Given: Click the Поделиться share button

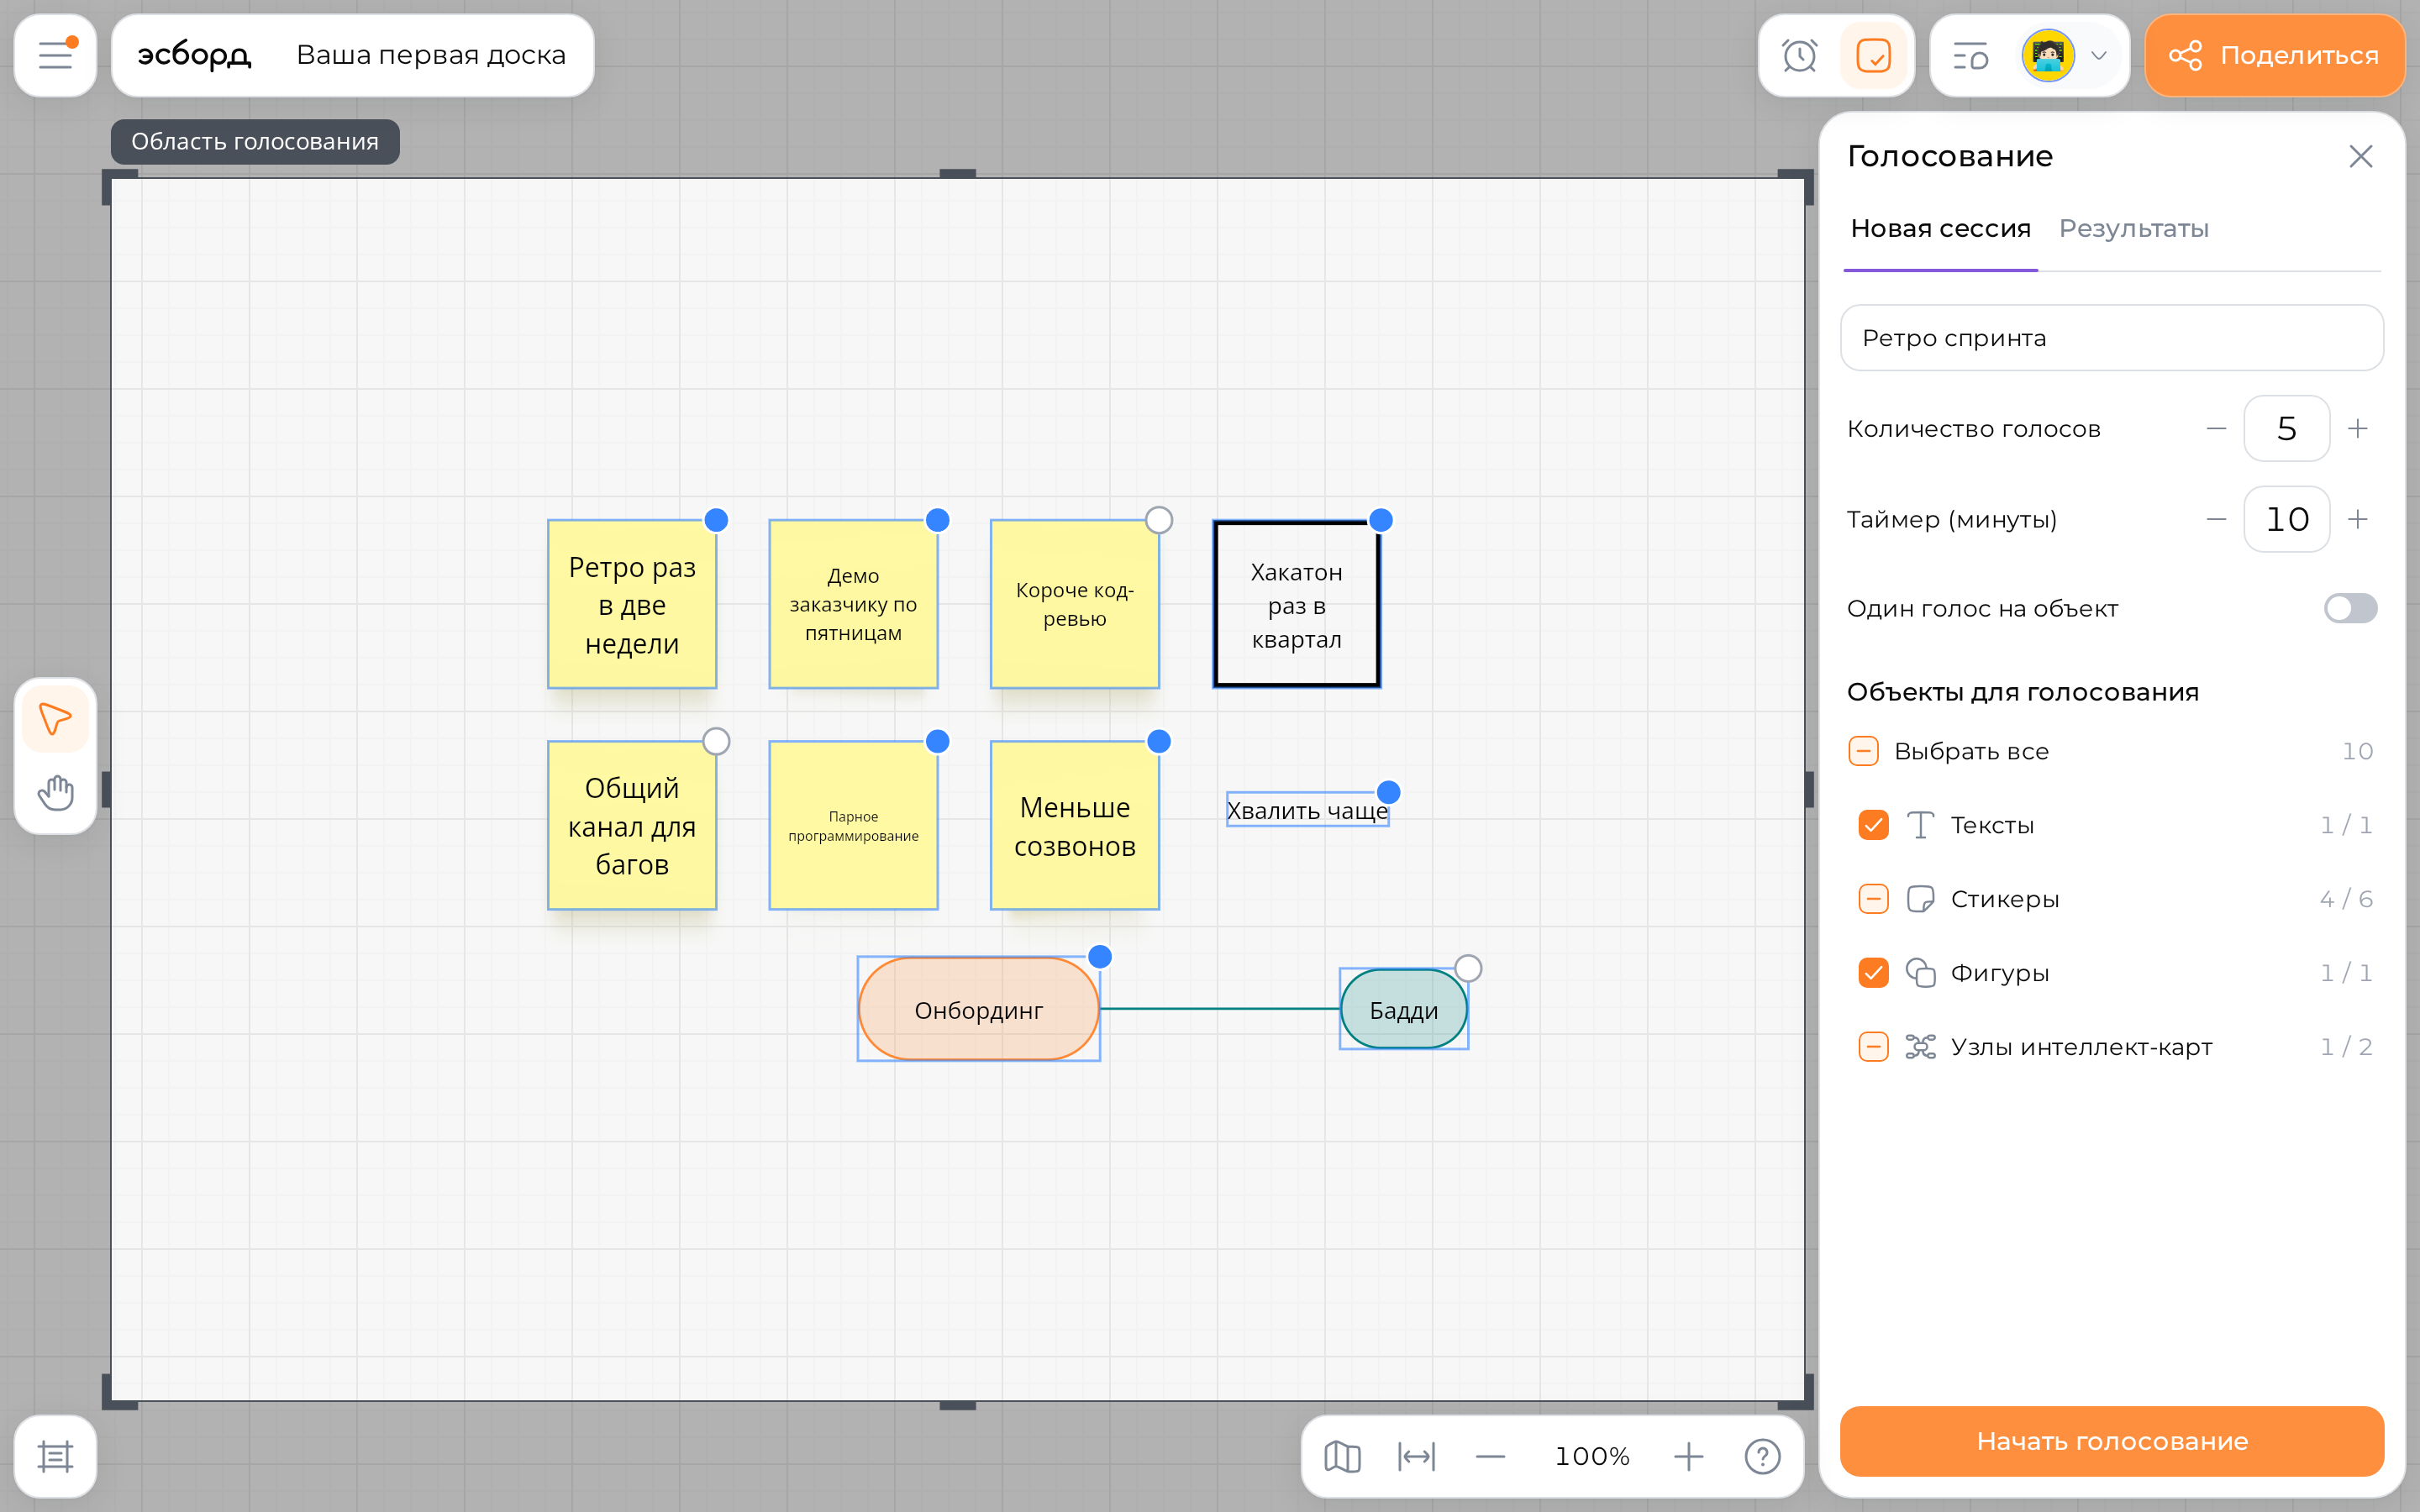Looking at the screenshot, I should 2274,55.
